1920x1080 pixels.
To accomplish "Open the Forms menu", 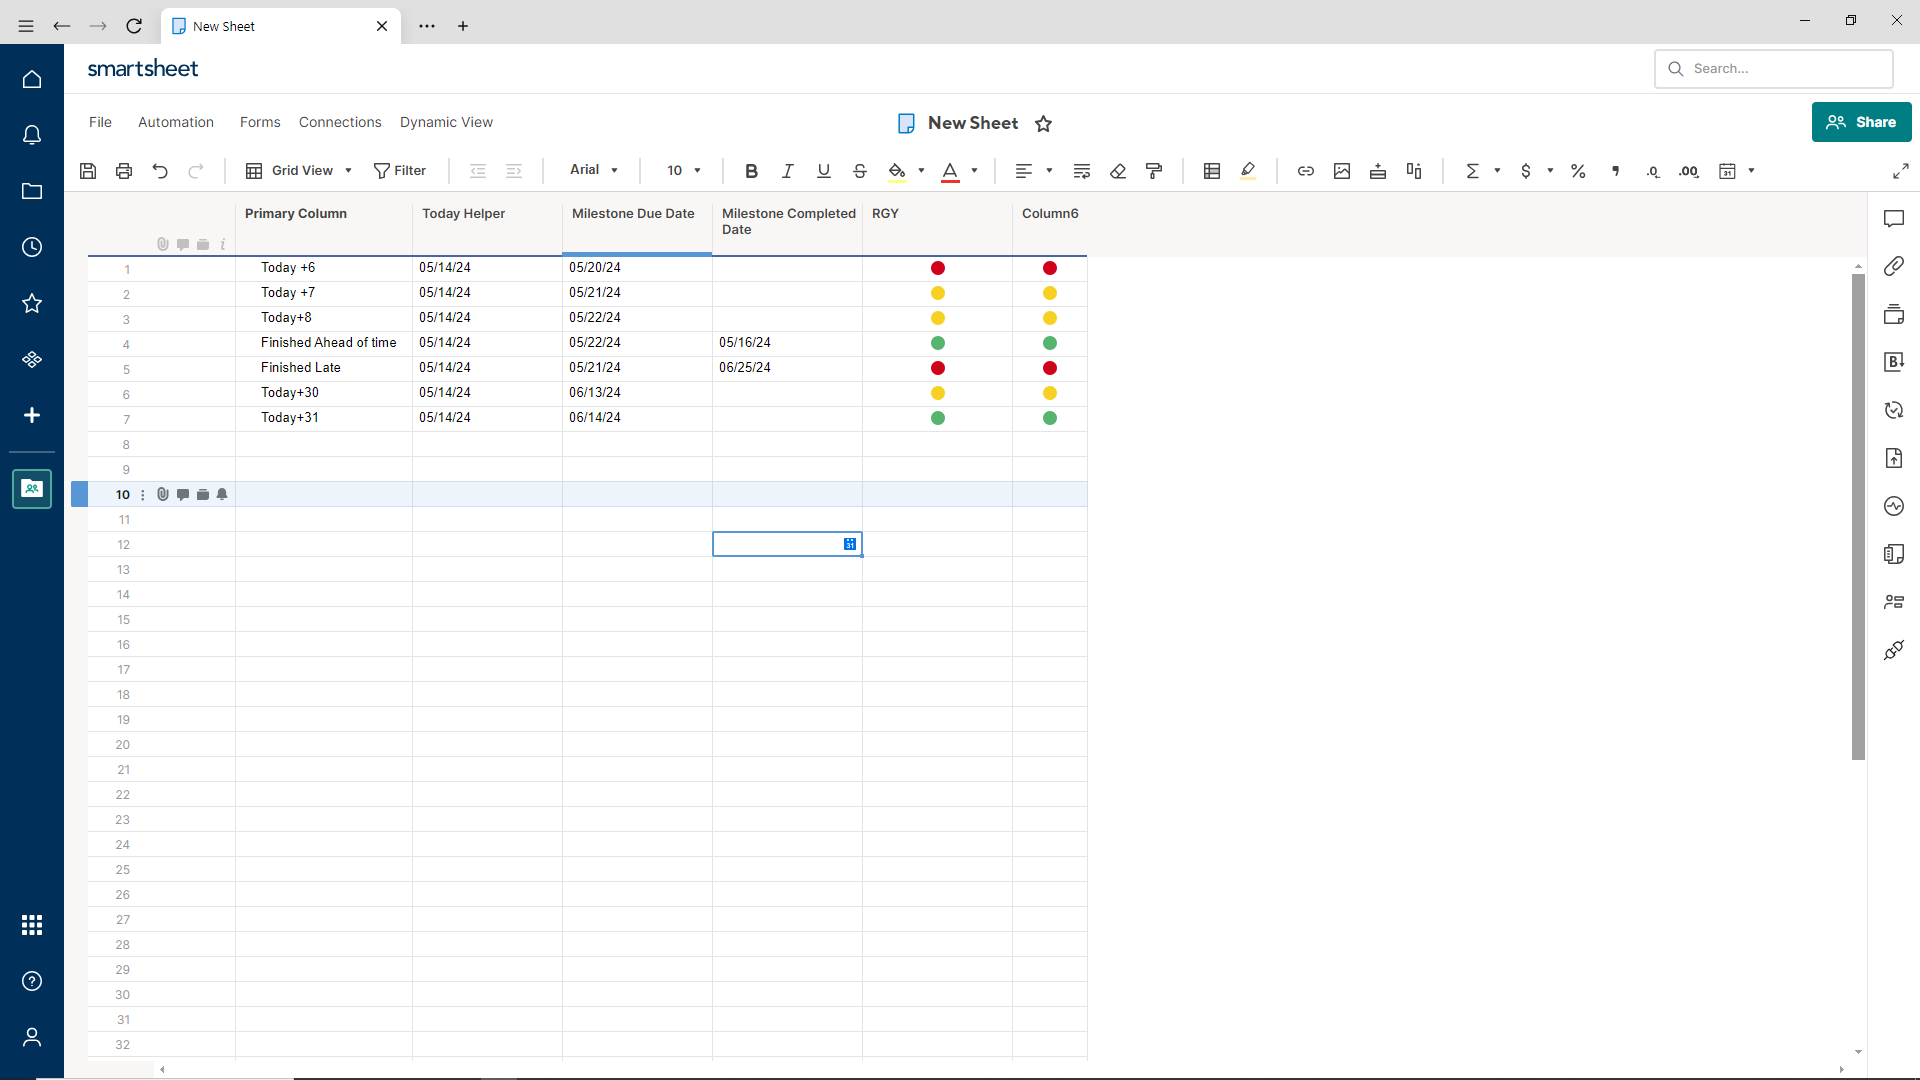I will [x=260, y=122].
